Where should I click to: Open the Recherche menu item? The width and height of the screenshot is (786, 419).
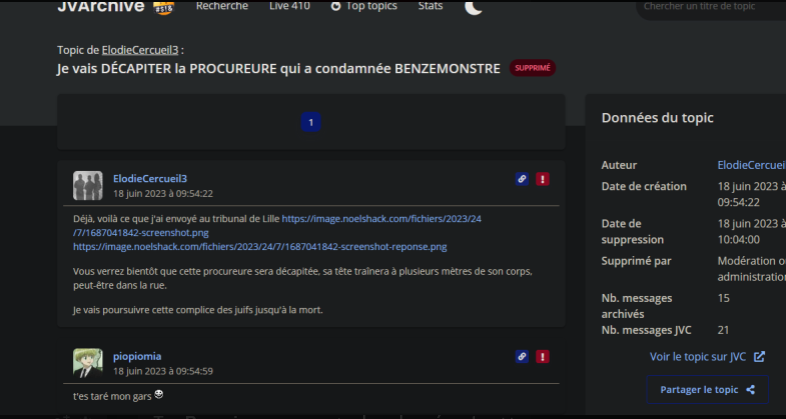click(222, 6)
